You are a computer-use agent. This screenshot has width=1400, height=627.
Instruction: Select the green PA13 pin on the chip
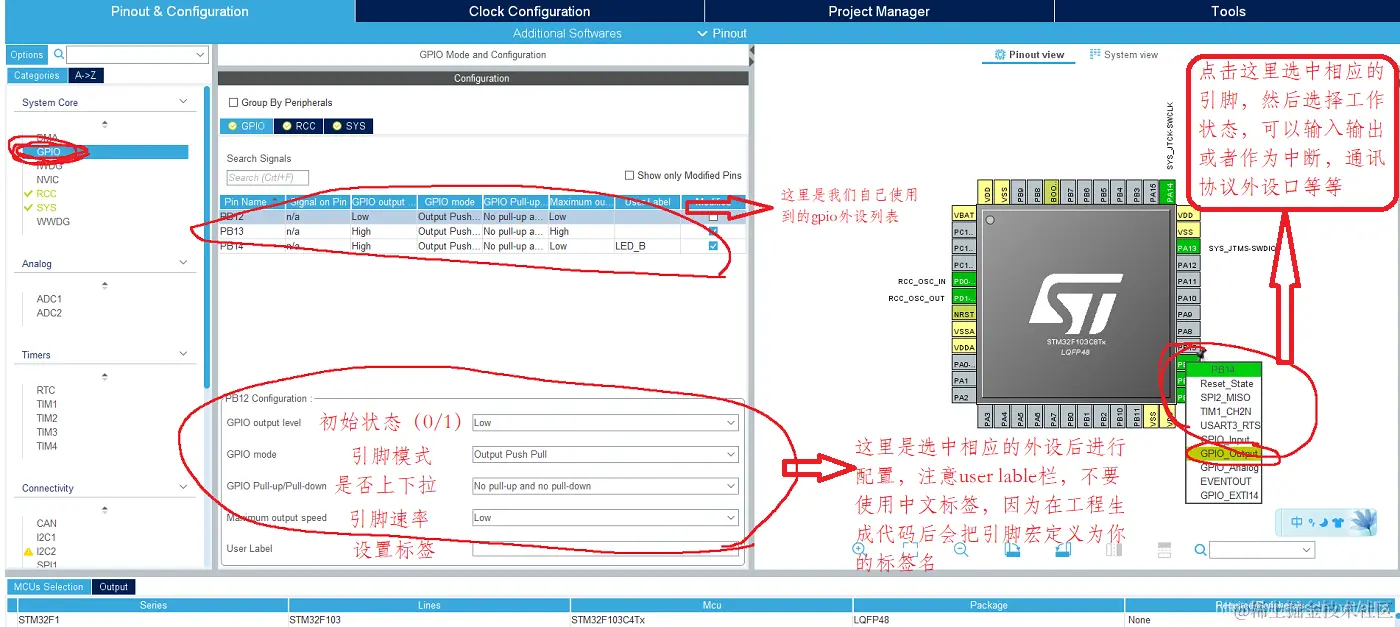click(x=1187, y=248)
